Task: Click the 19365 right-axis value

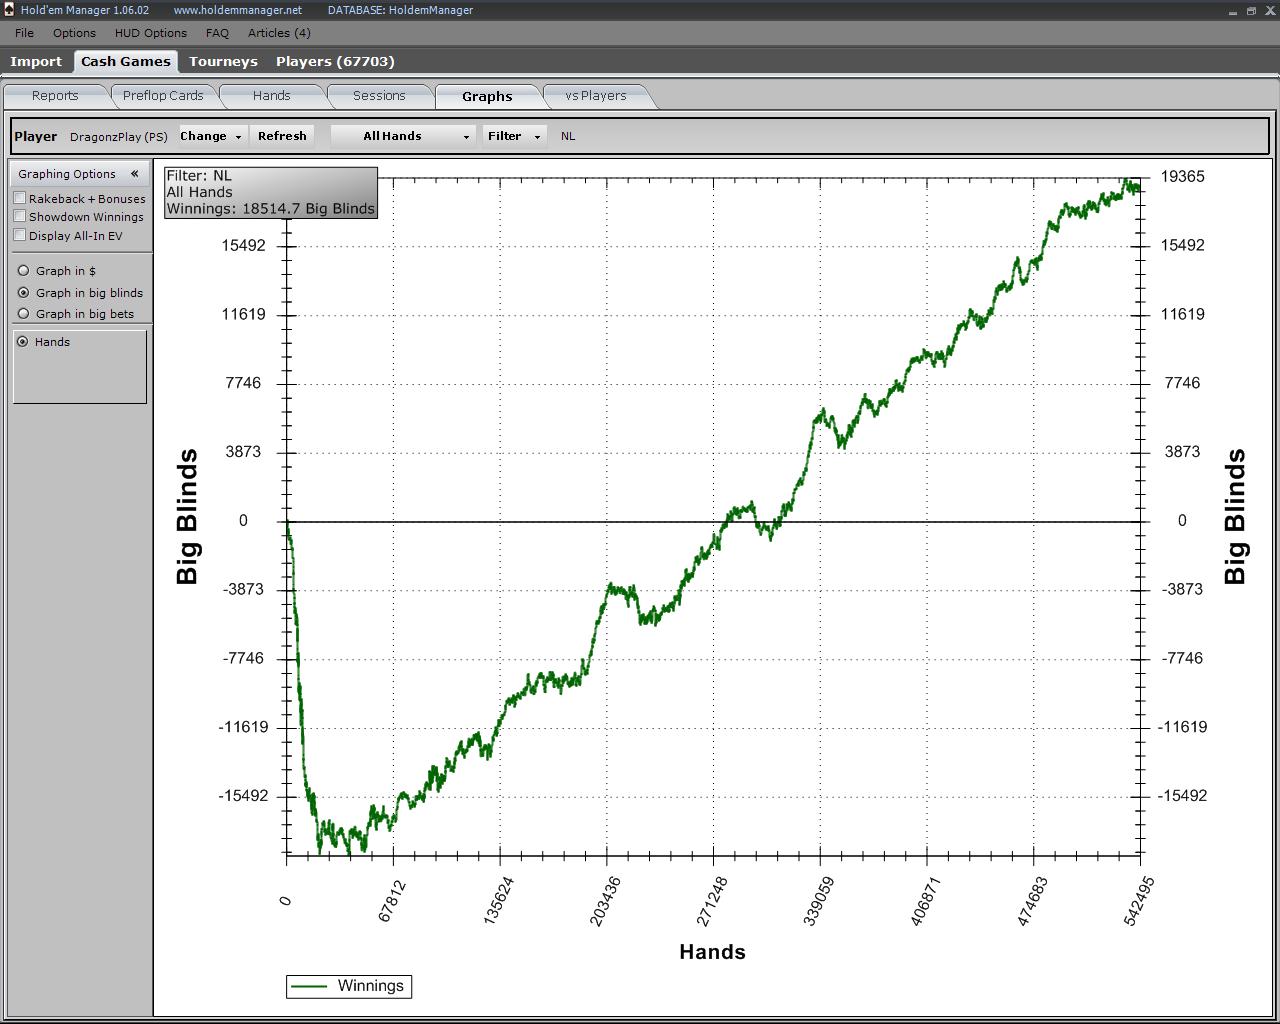Action: (x=1182, y=177)
